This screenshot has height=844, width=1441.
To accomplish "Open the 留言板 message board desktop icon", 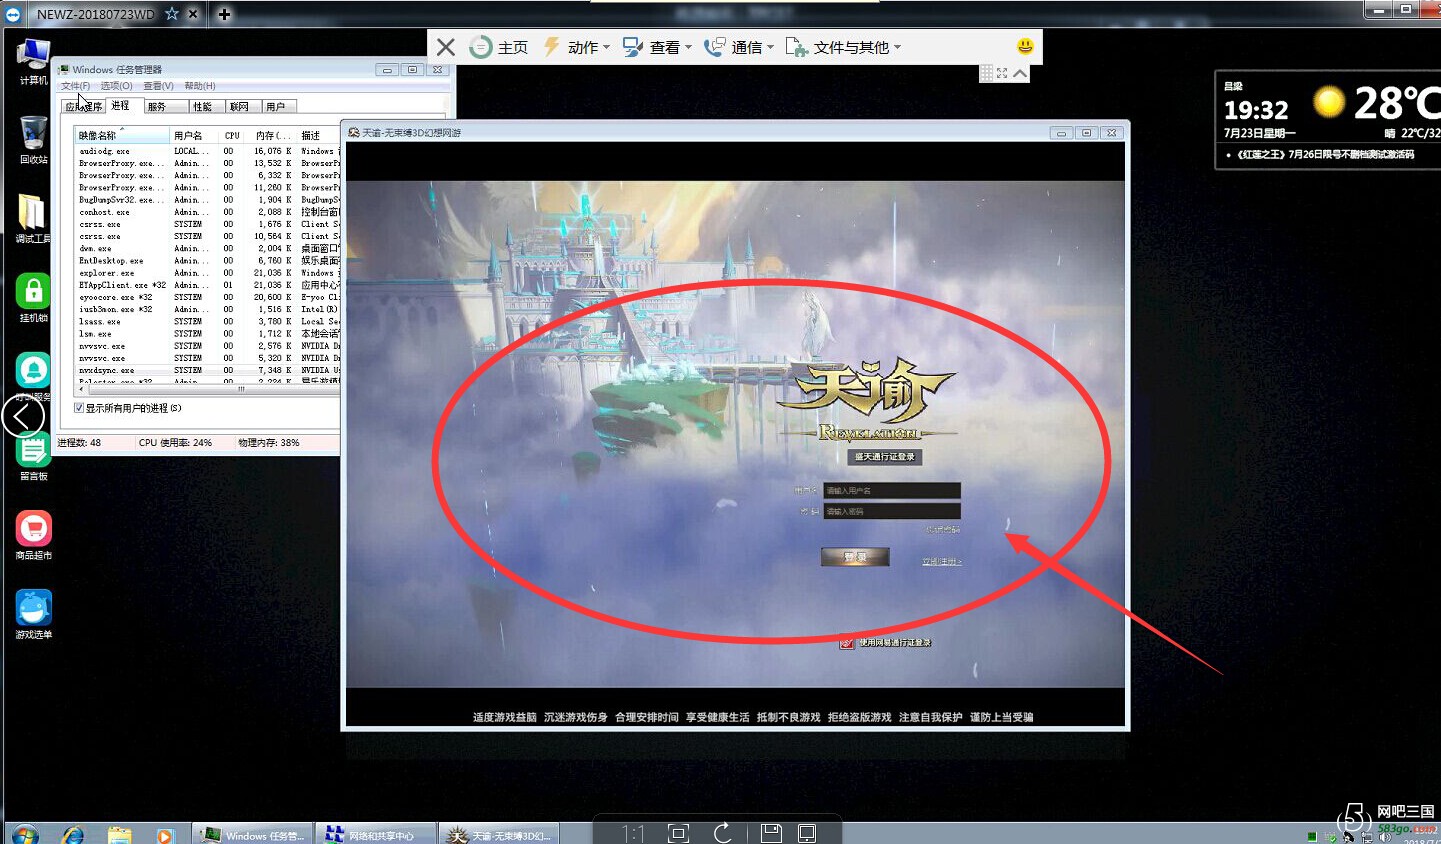I will (x=33, y=458).
